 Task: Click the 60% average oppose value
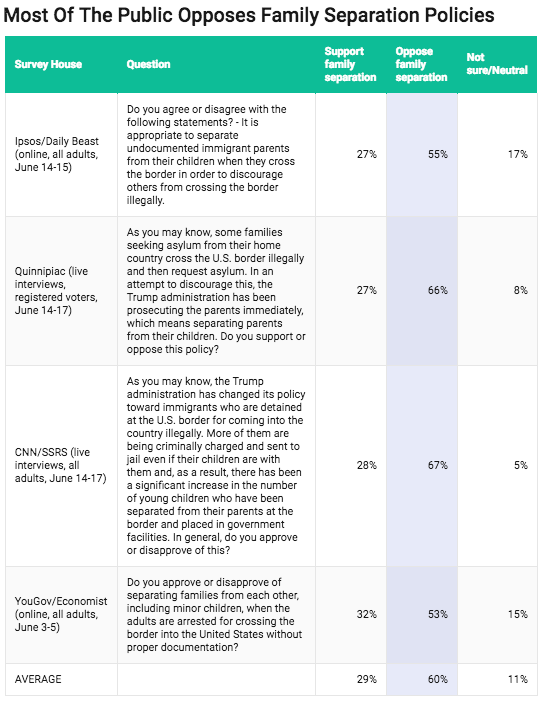coord(437,679)
